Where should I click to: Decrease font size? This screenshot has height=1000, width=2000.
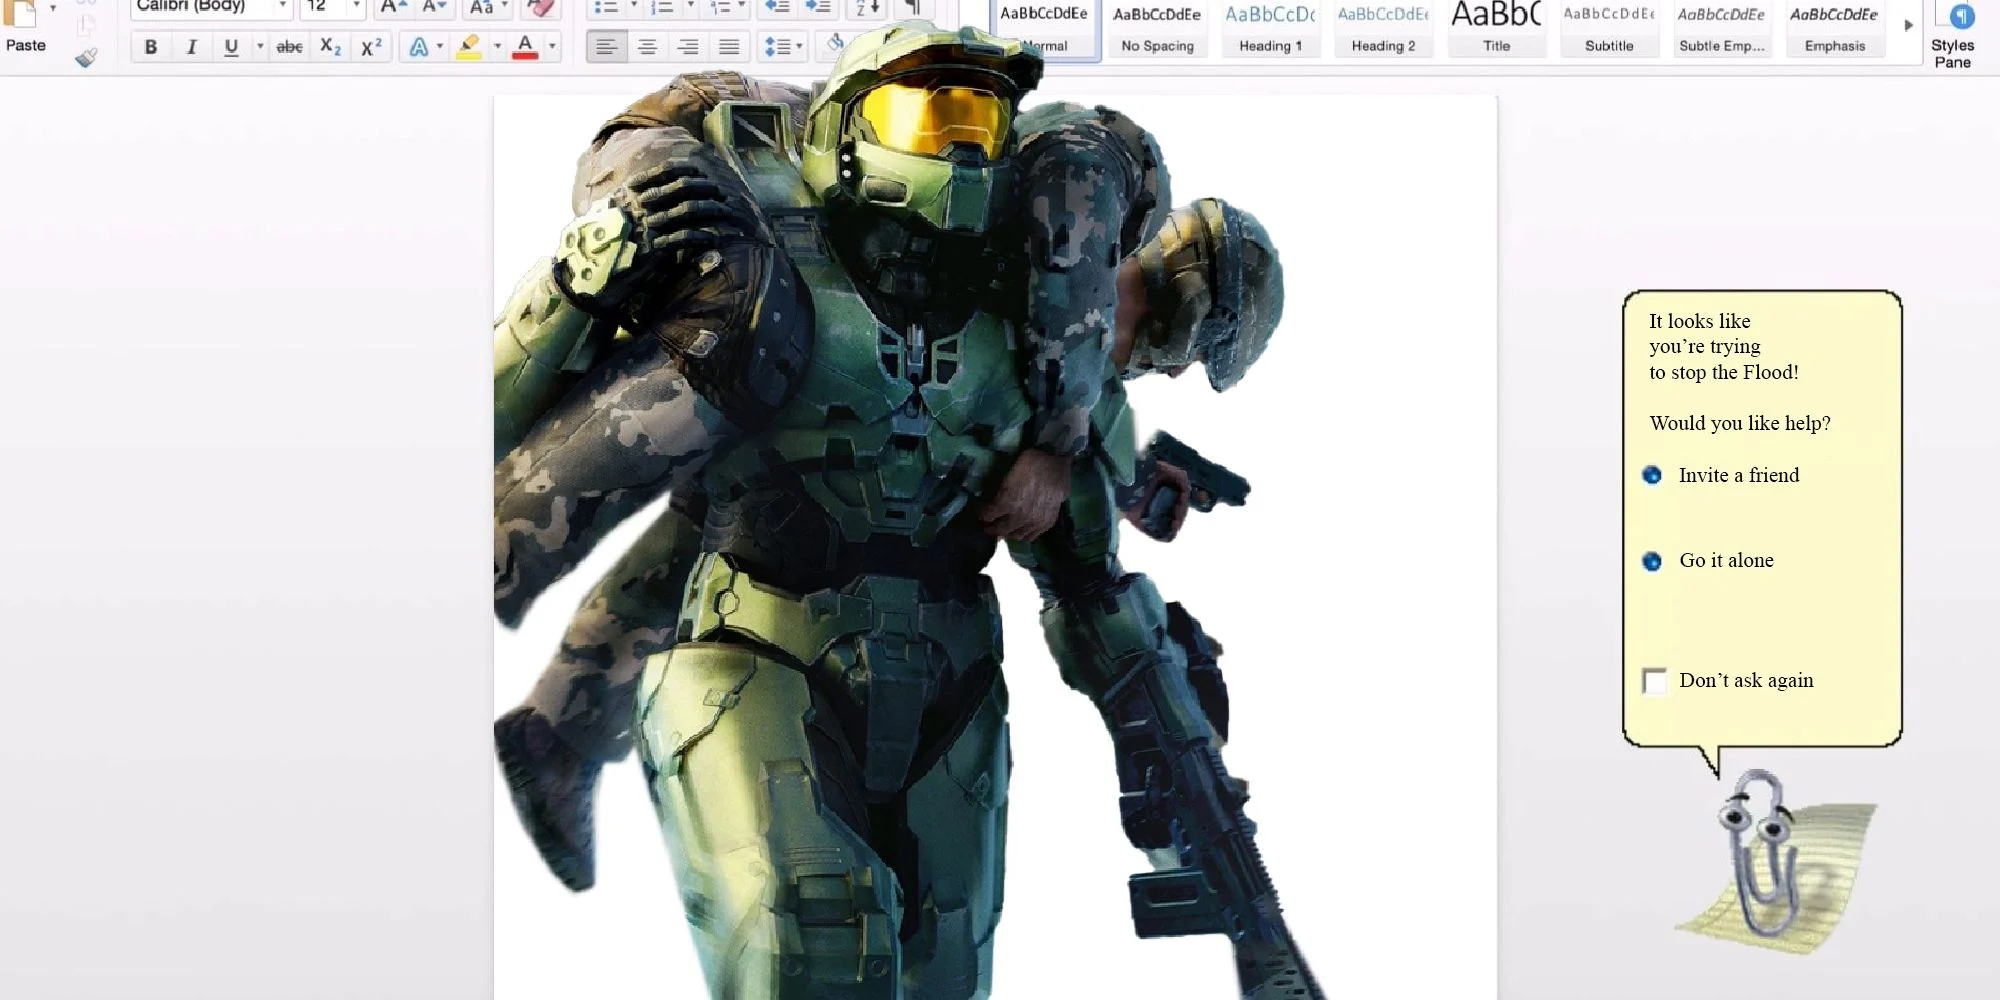click(x=434, y=7)
